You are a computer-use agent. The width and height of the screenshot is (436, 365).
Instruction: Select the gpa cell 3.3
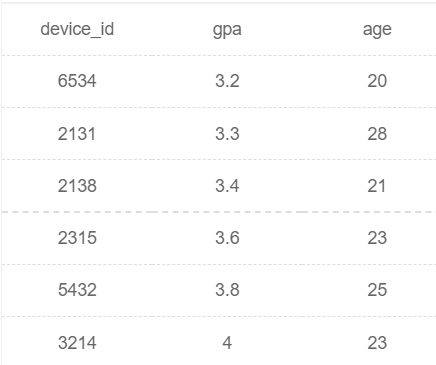click(x=227, y=134)
